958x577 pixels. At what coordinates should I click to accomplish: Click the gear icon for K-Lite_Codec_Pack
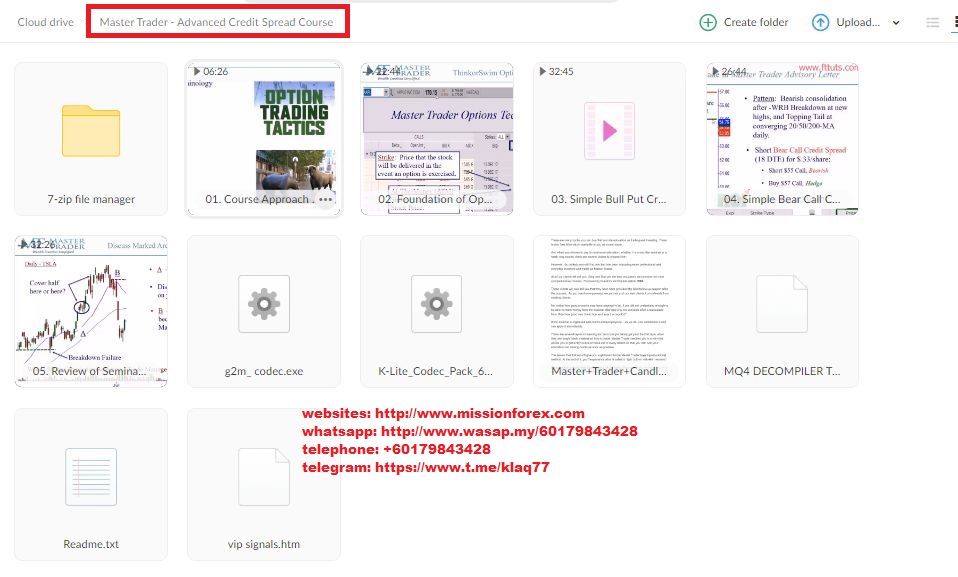click(x=437, y=304)
